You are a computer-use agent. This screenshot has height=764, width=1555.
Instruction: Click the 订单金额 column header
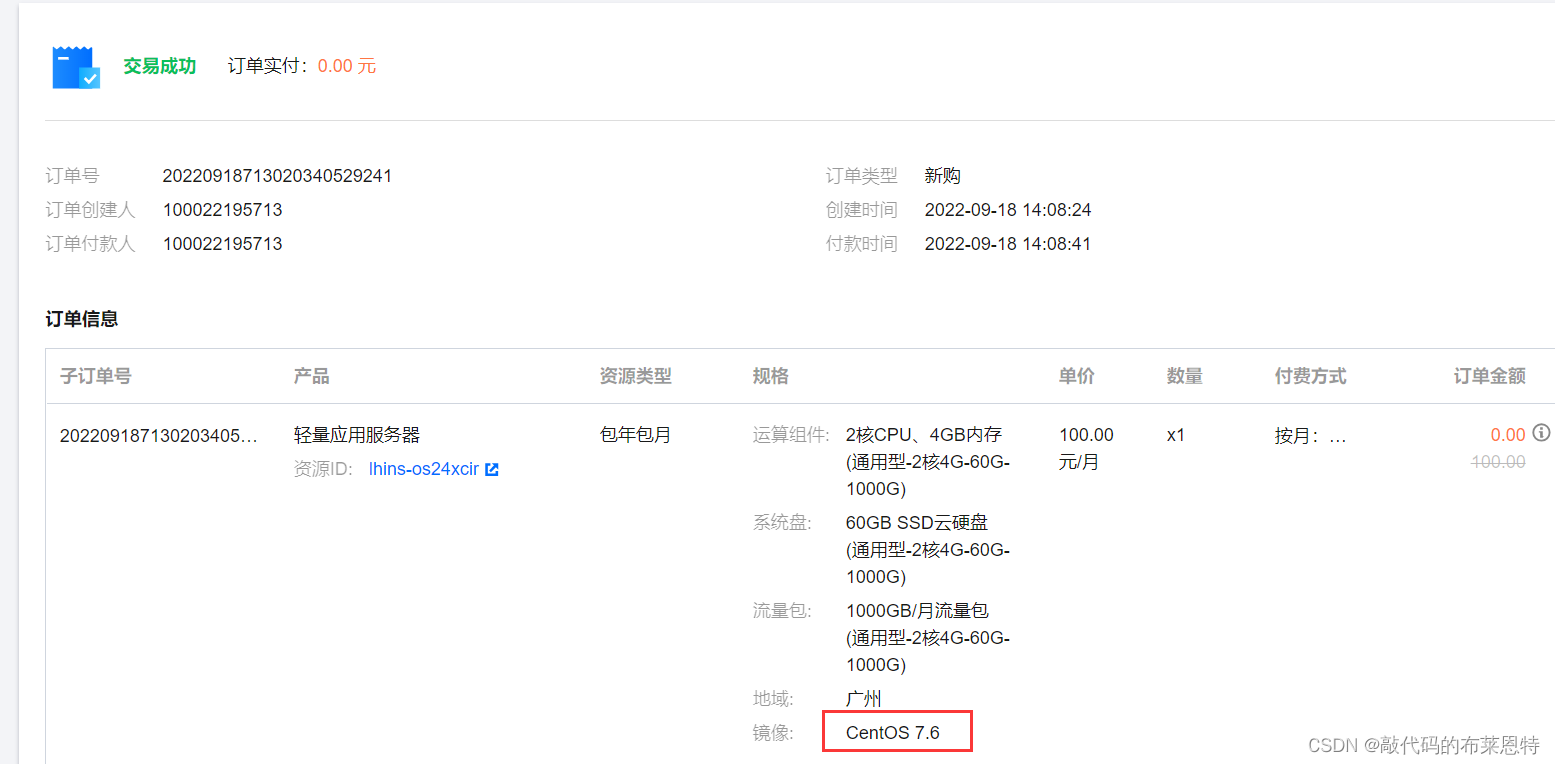pyautogui.click(x=1490, y=376)
